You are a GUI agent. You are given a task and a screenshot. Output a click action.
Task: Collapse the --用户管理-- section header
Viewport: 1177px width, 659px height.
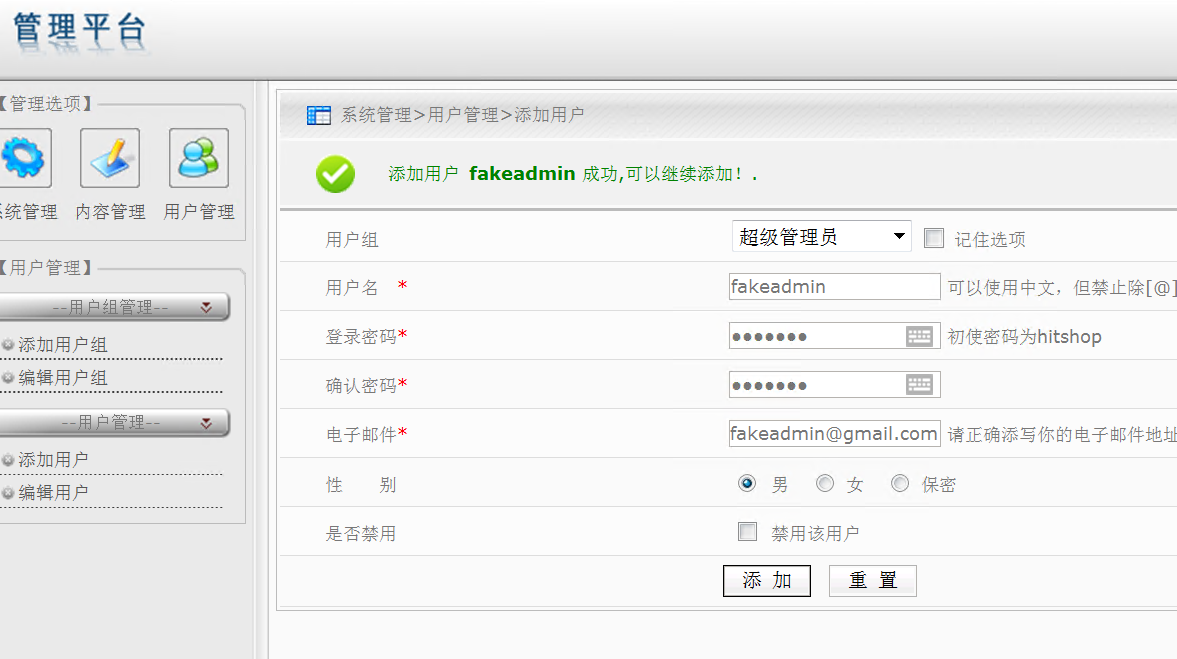pyautogui.click(x=113, y=423)
